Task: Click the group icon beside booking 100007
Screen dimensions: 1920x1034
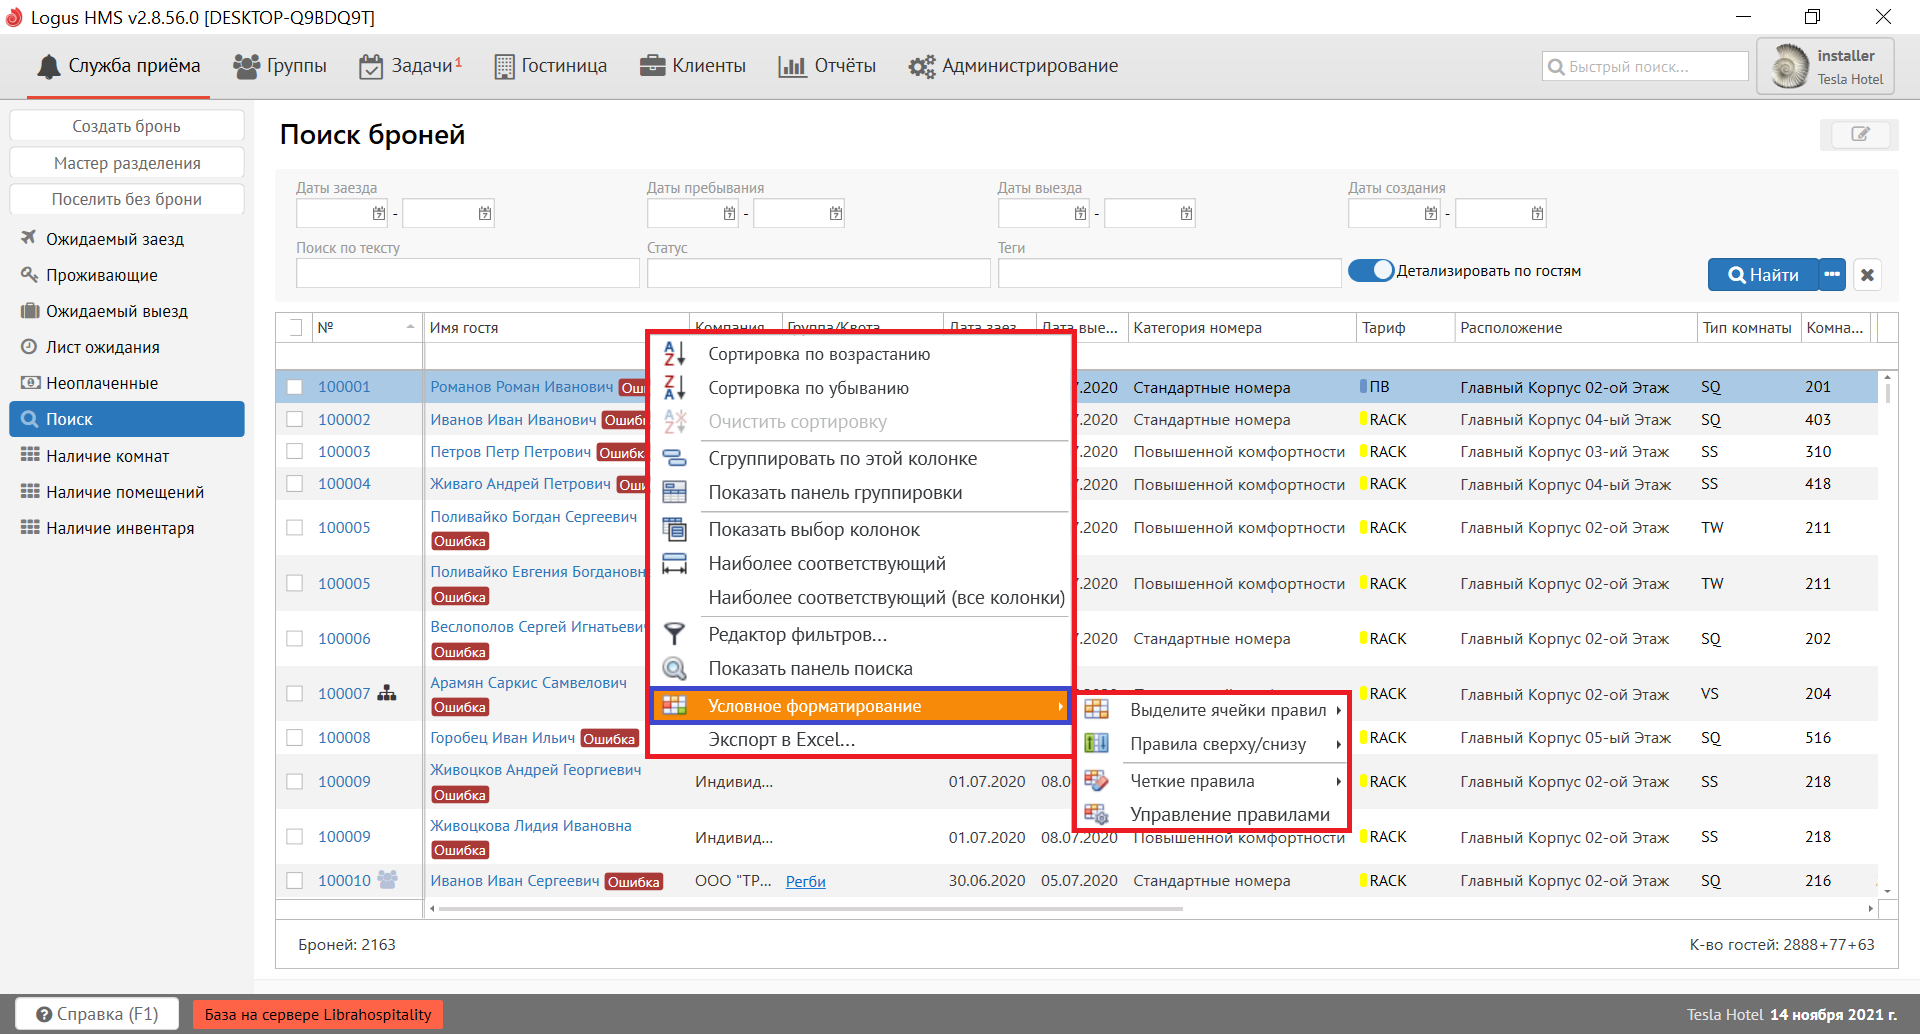Action: pos(387,693)
